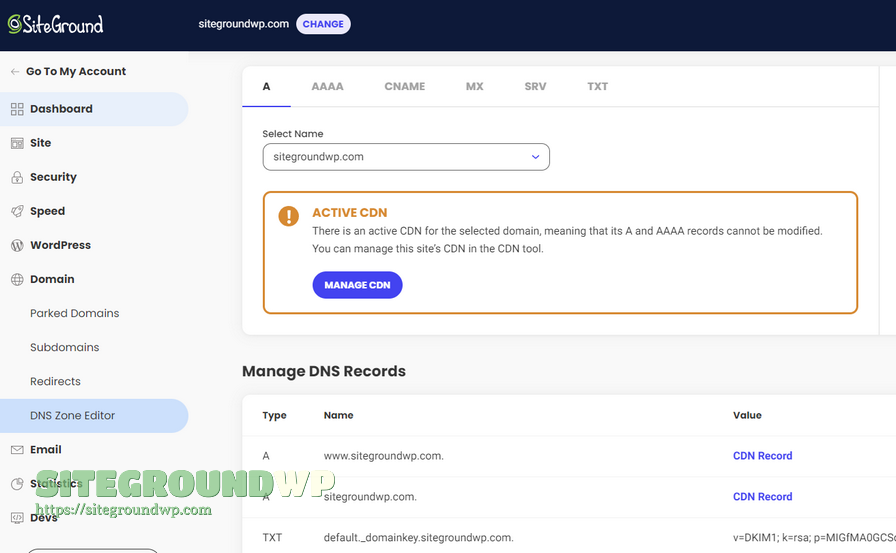The image size is (896, 553).
Task: Open CDN Record link for sitegroundwp.com.
Action: point(762,496)
